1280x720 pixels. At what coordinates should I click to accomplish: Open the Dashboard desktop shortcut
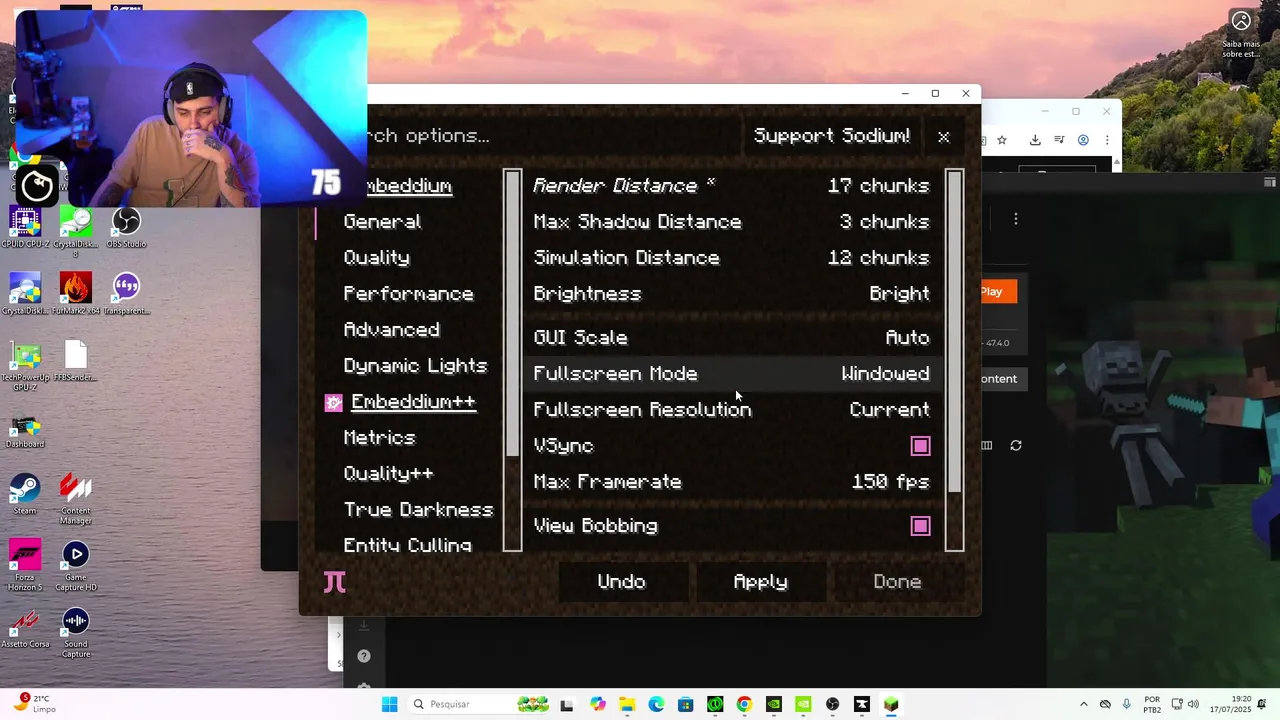click(25, 432)
